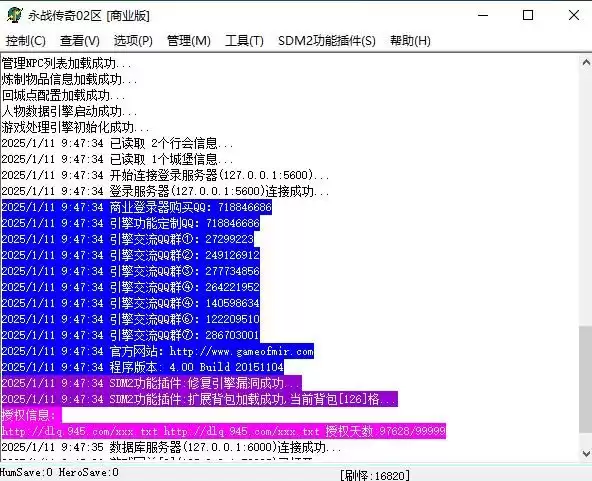Select line 商业登录器购买QQ: 718846686
The width and height of the screenshot is (592, 481).
(x=137, y=207)
